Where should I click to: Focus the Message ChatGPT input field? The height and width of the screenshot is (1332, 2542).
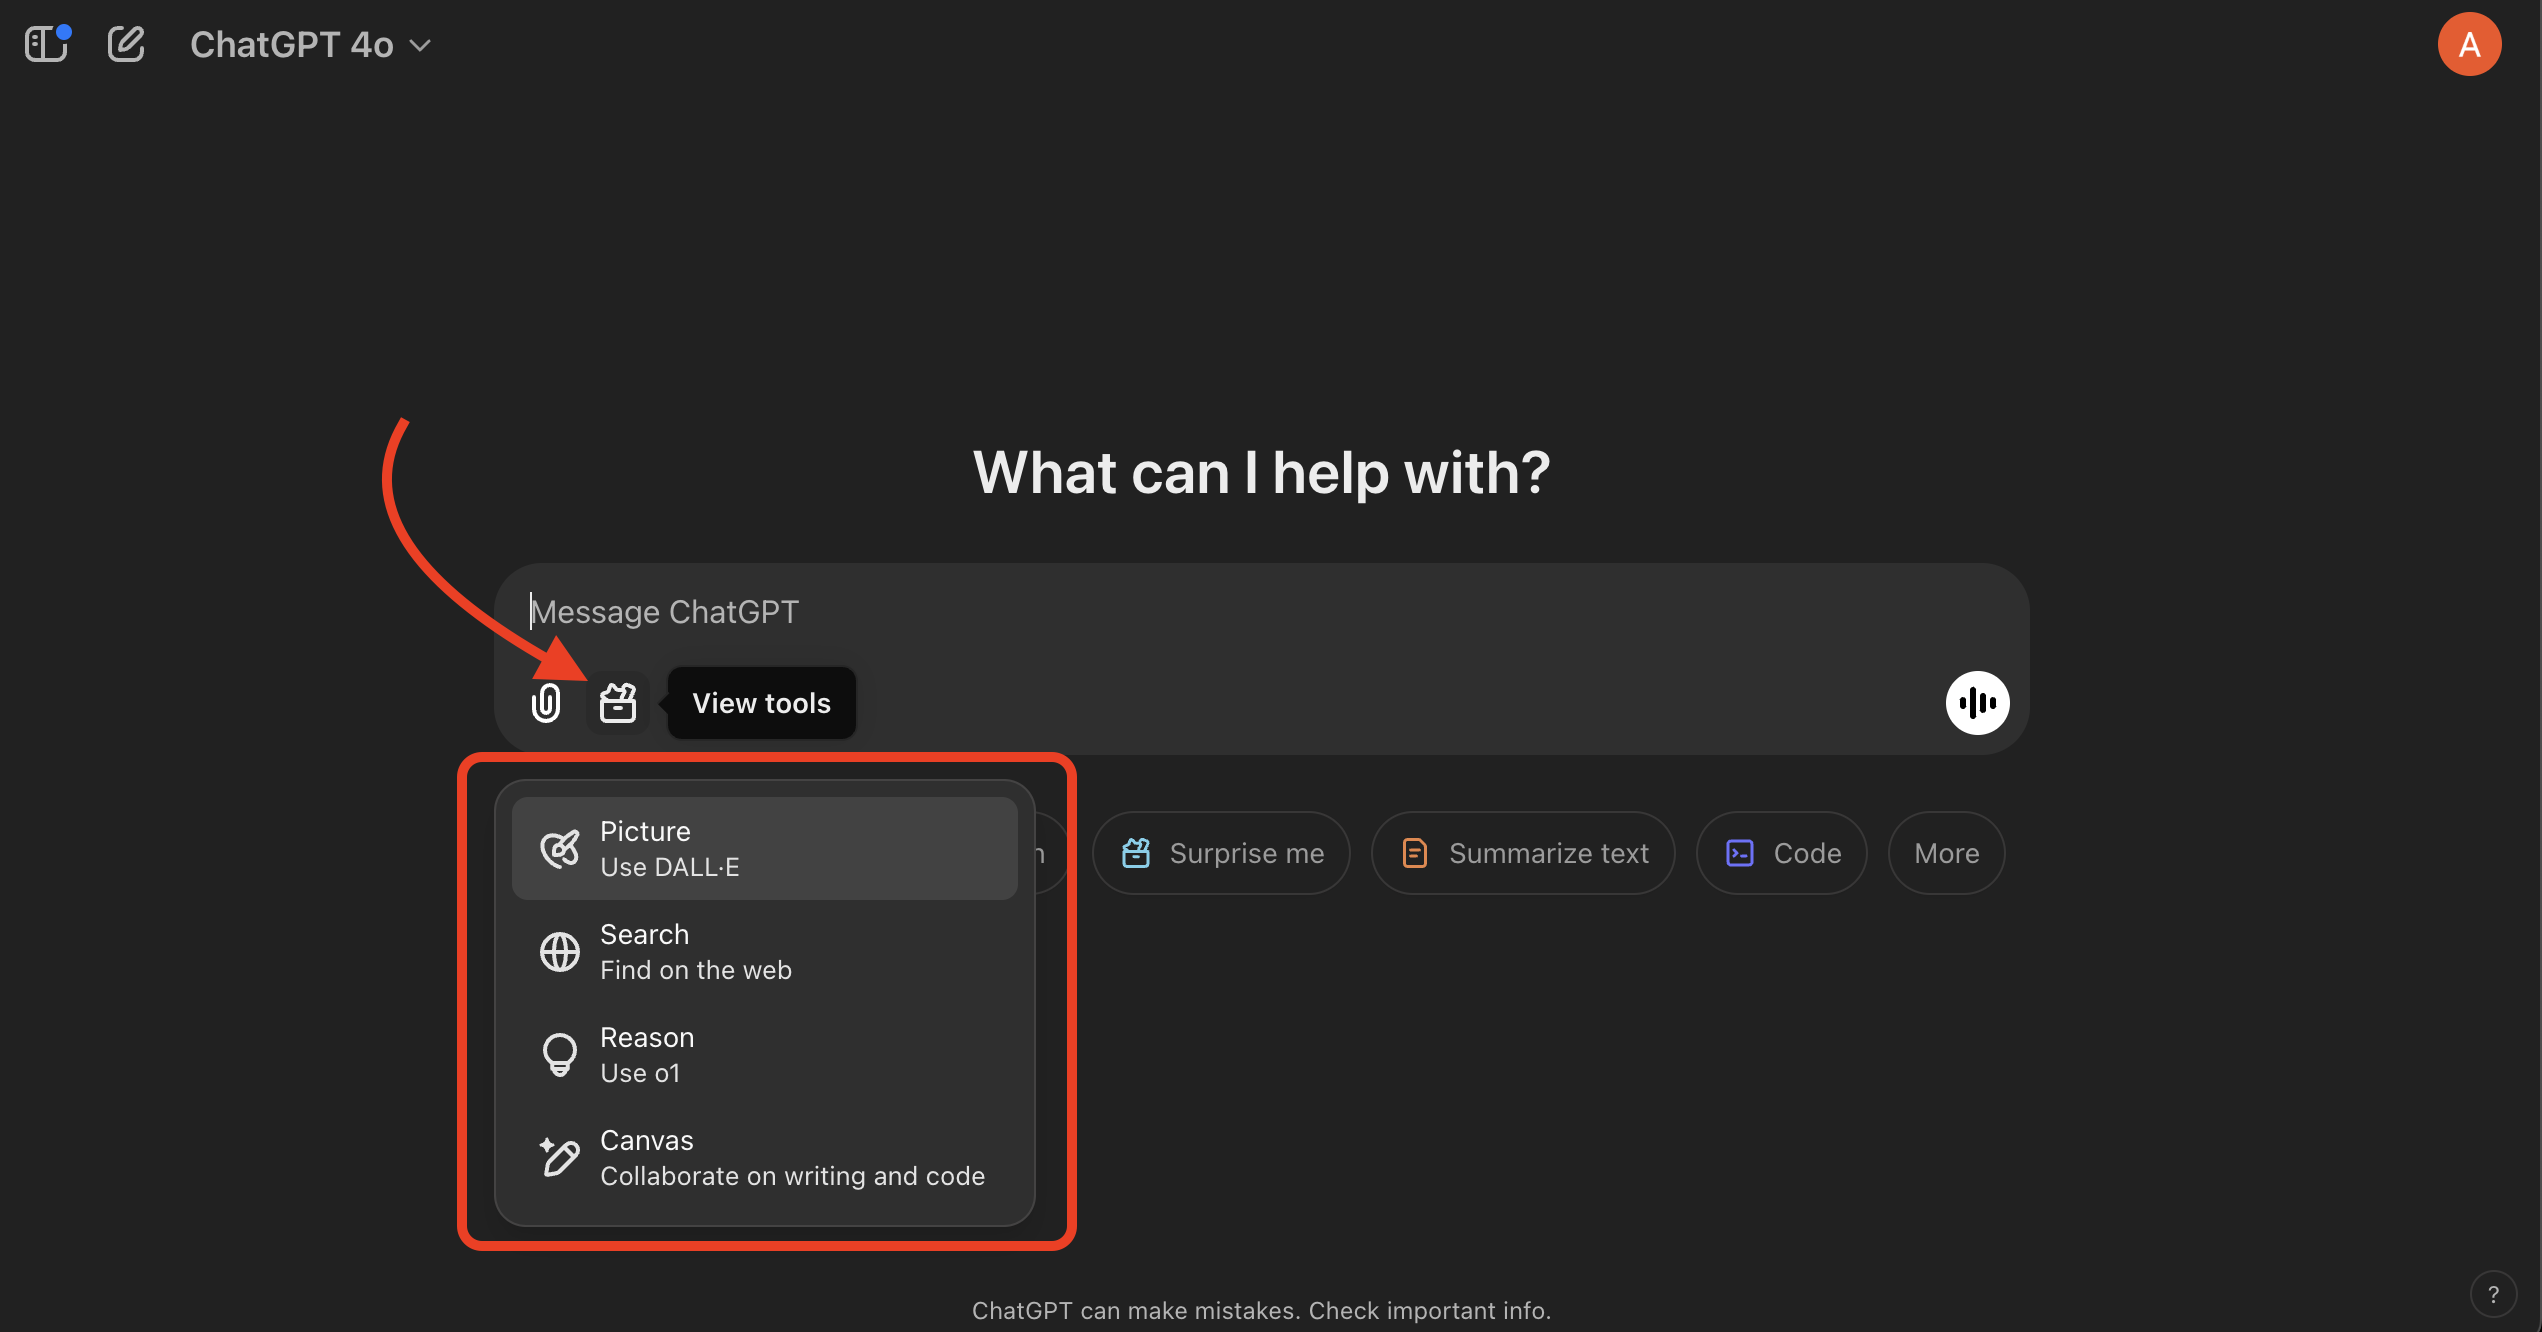tap(1200, 612)
